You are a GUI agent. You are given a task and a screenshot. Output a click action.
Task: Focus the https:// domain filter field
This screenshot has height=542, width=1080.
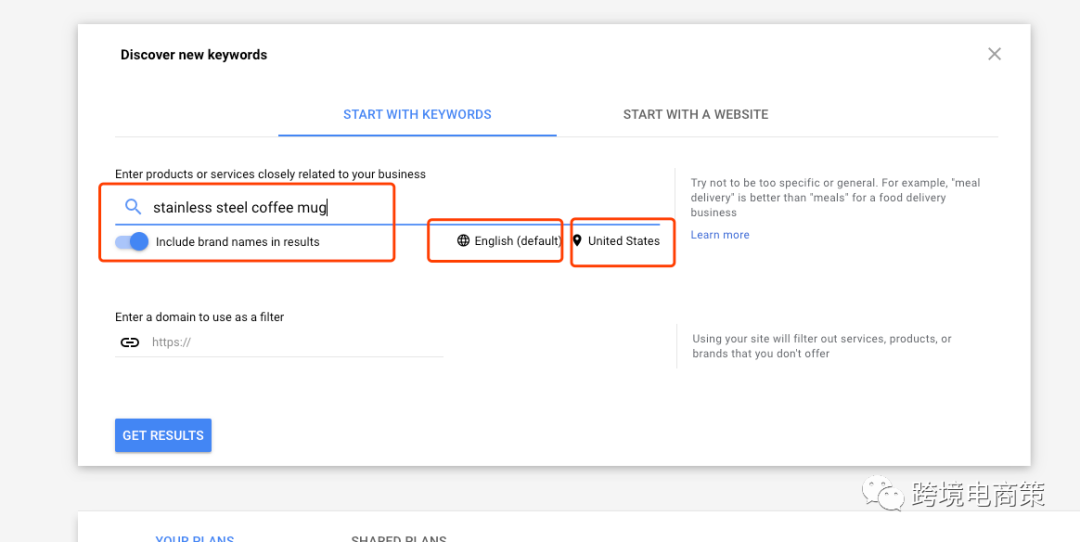coord(295,342)
